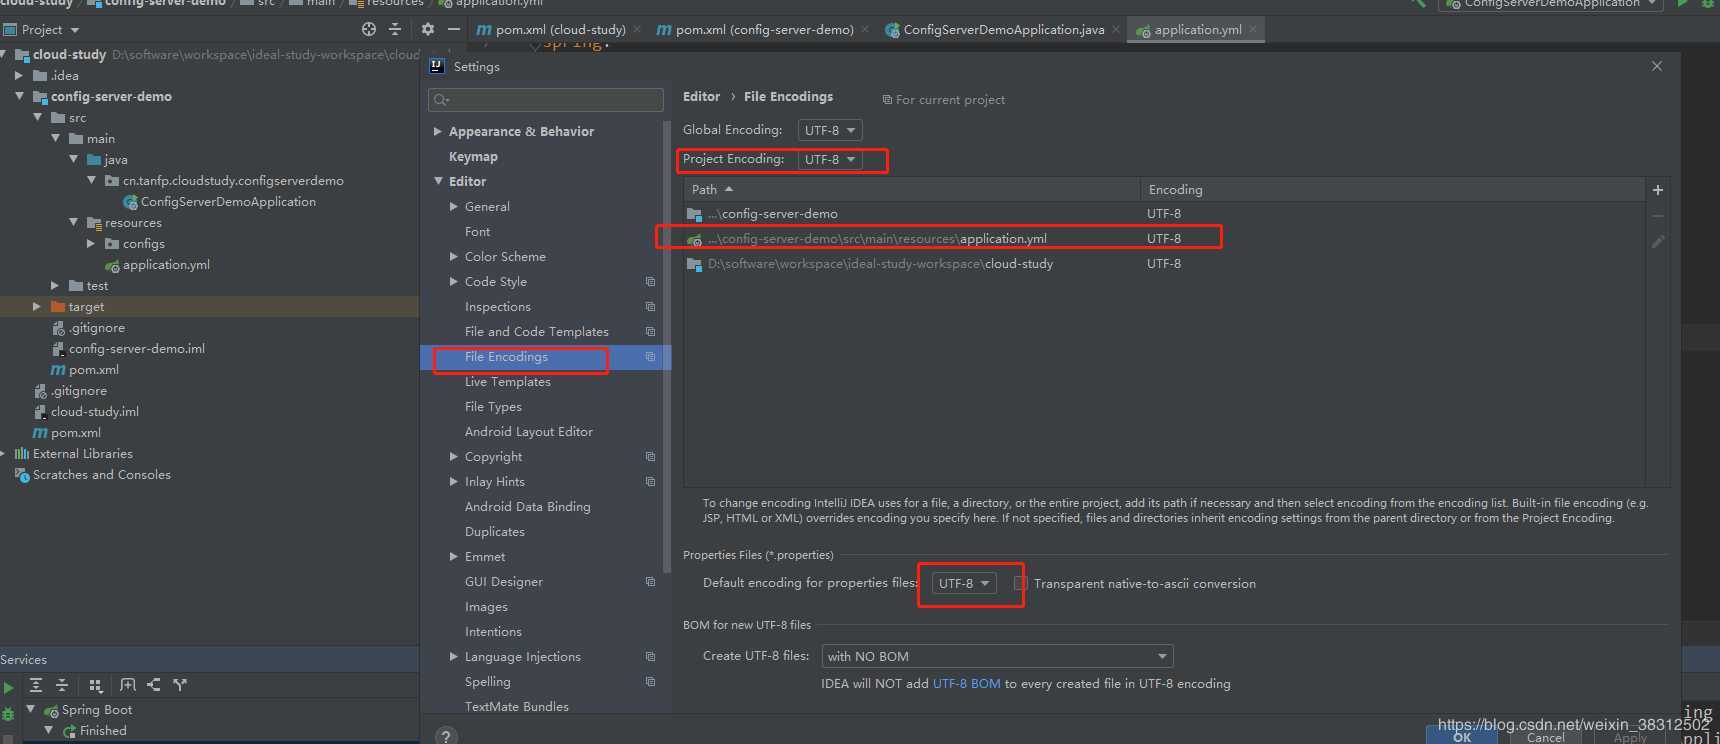
Task: Expand the Inlay Hints settings node
Action: (x=454, y=482)
